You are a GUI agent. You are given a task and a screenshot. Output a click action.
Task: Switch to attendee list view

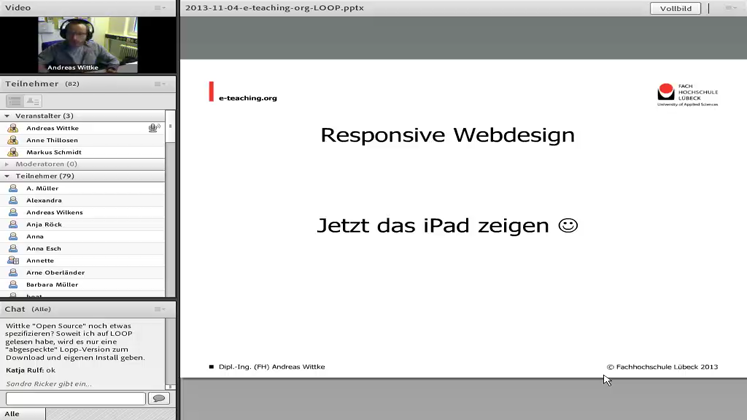click(x=14, y=101)
